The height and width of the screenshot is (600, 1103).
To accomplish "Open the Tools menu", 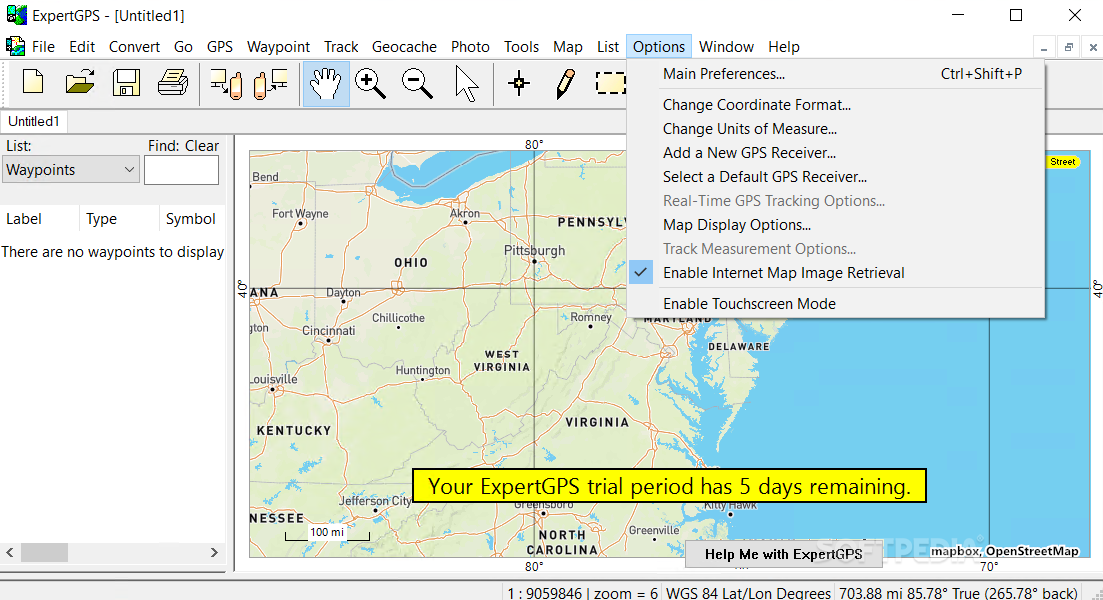I will [521, 46].
